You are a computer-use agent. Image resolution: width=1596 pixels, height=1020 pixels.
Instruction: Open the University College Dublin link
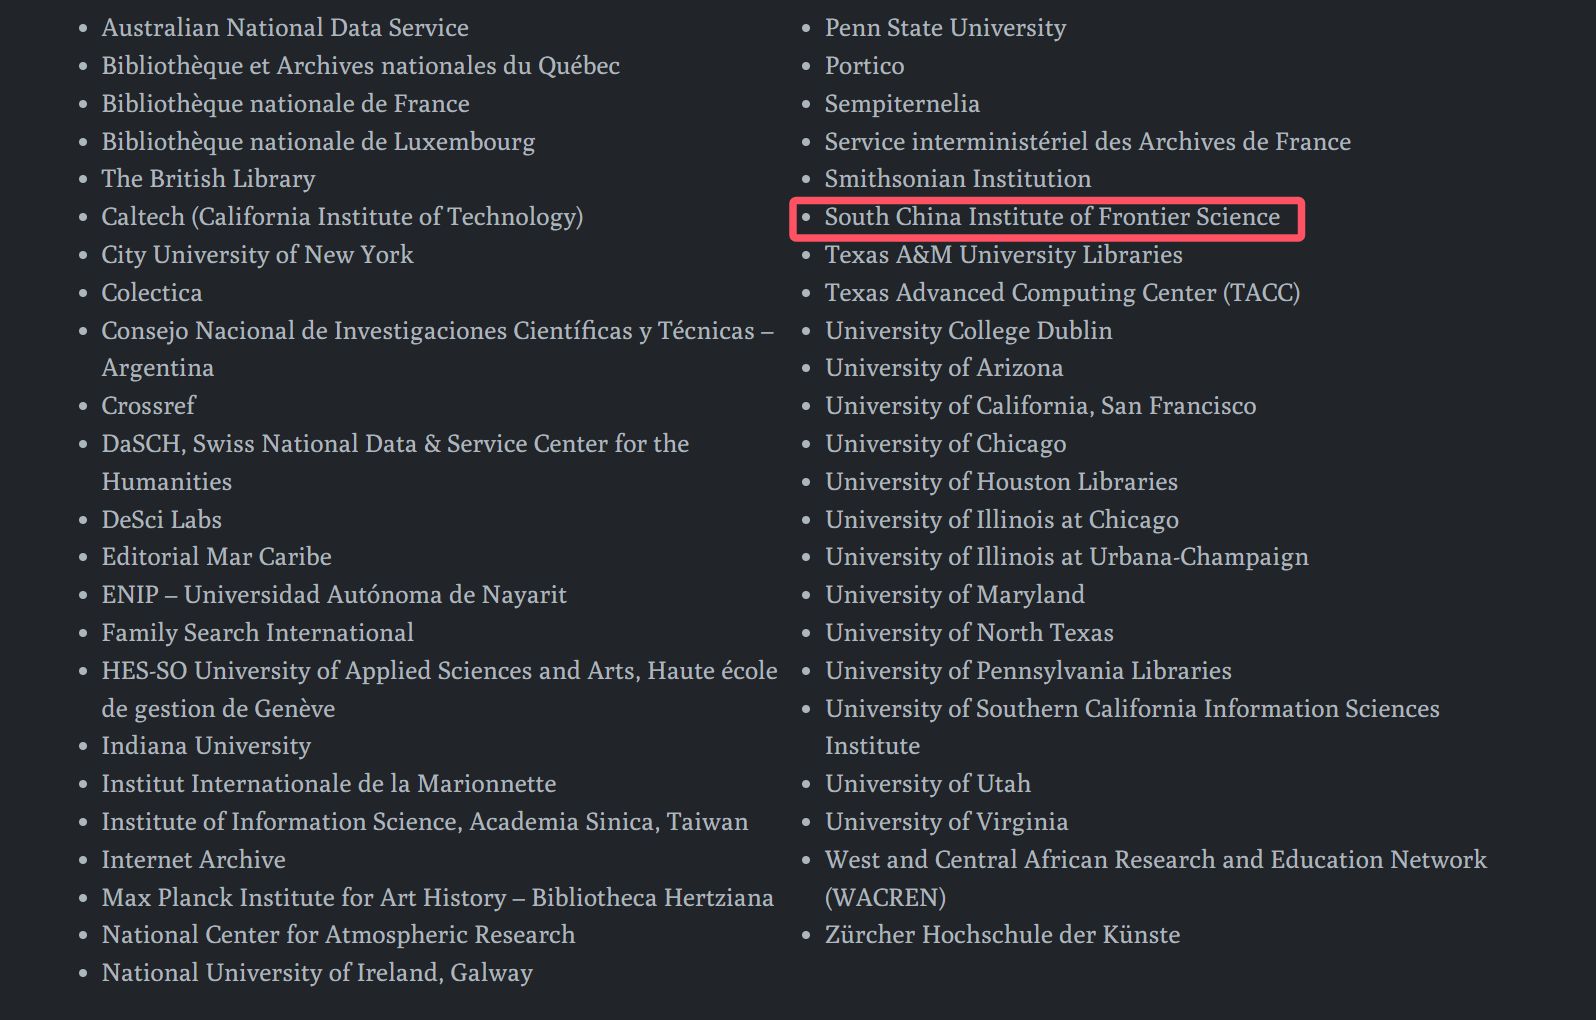click(x=968, y=331)
